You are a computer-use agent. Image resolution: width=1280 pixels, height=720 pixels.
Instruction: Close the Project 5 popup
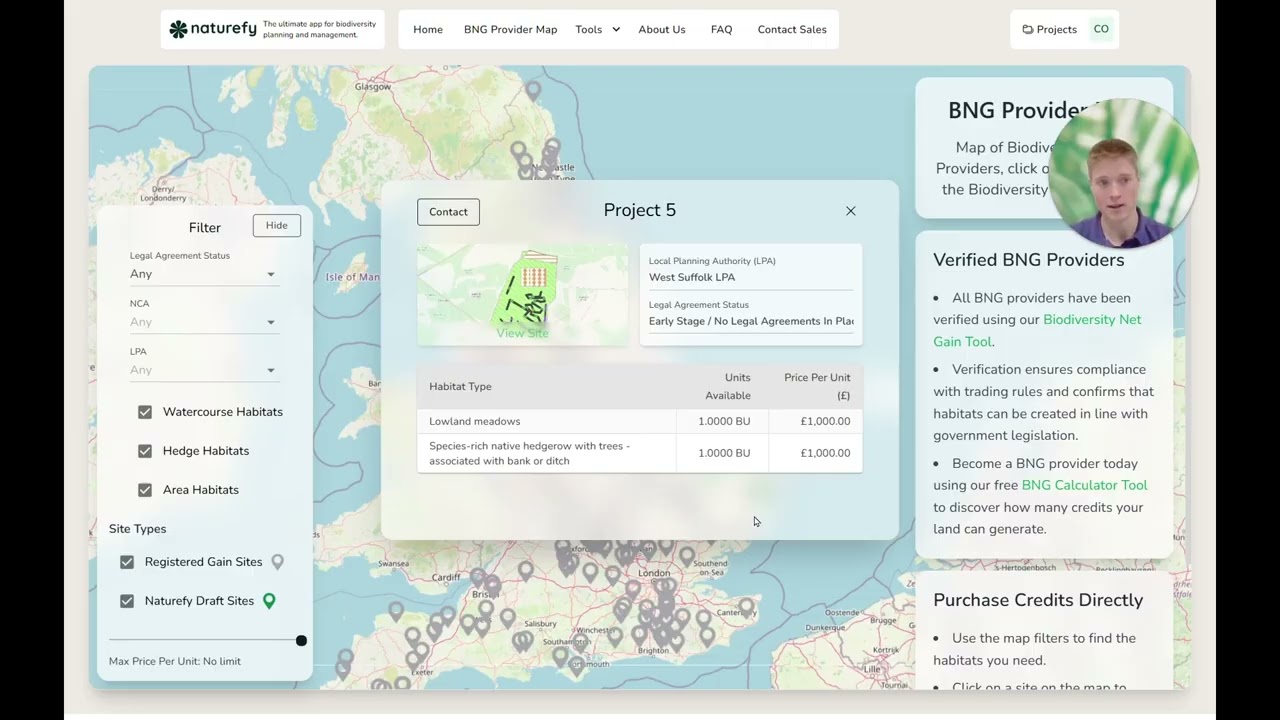tap(851, 211)
